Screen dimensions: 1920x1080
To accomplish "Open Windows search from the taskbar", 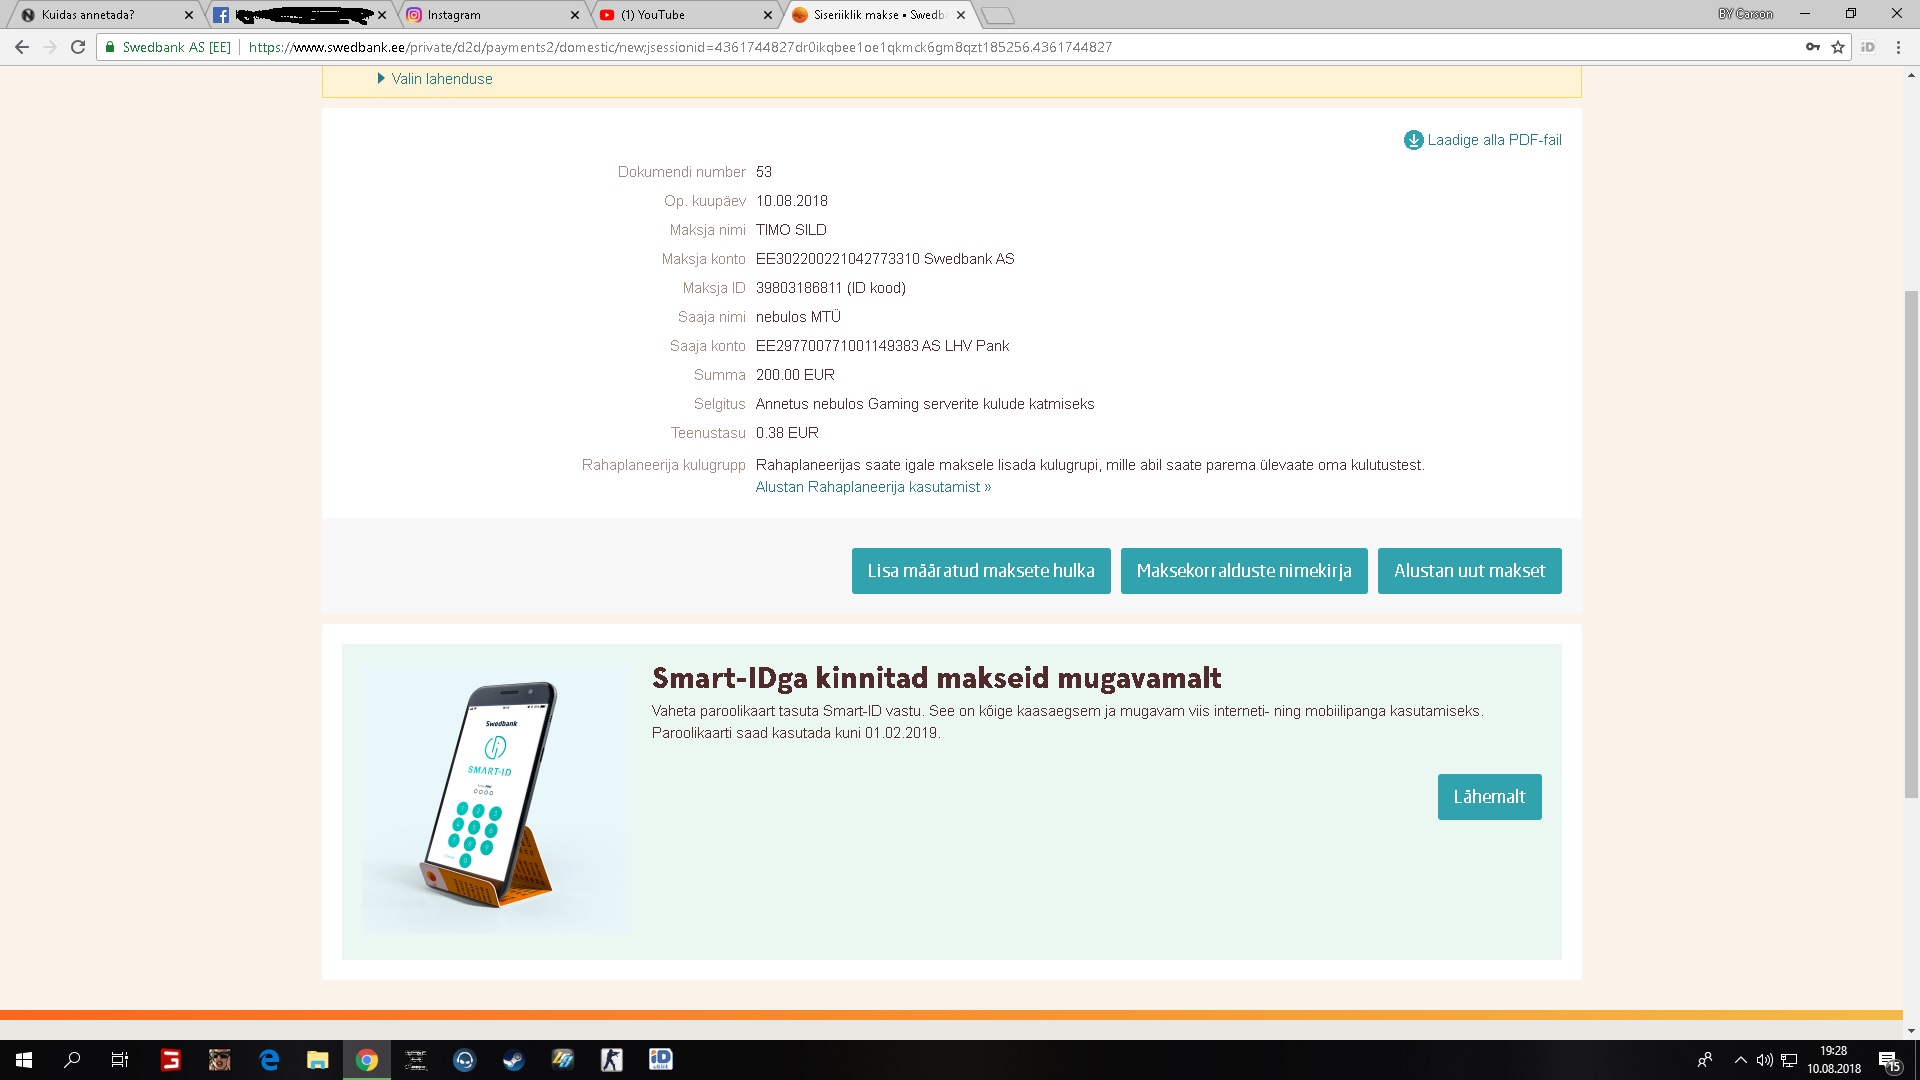I will [x=72, y=1060].
